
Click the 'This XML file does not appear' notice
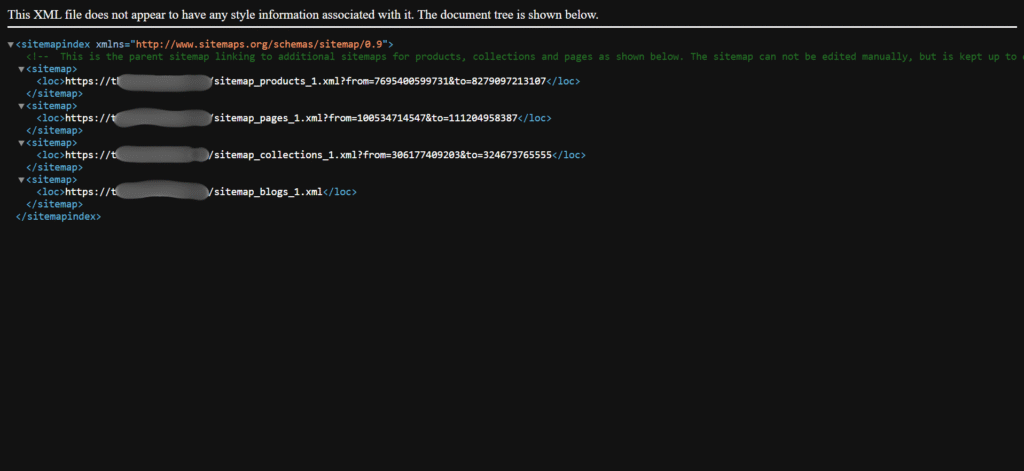click(302, 14)
